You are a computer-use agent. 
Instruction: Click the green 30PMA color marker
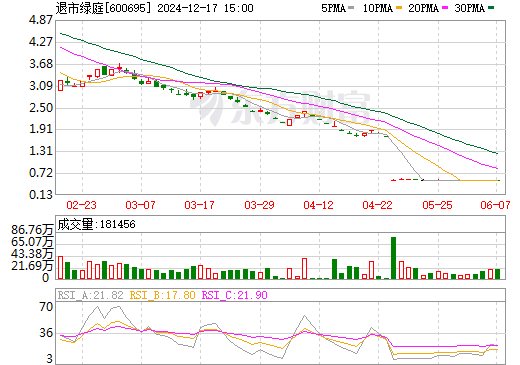[491, 7]
